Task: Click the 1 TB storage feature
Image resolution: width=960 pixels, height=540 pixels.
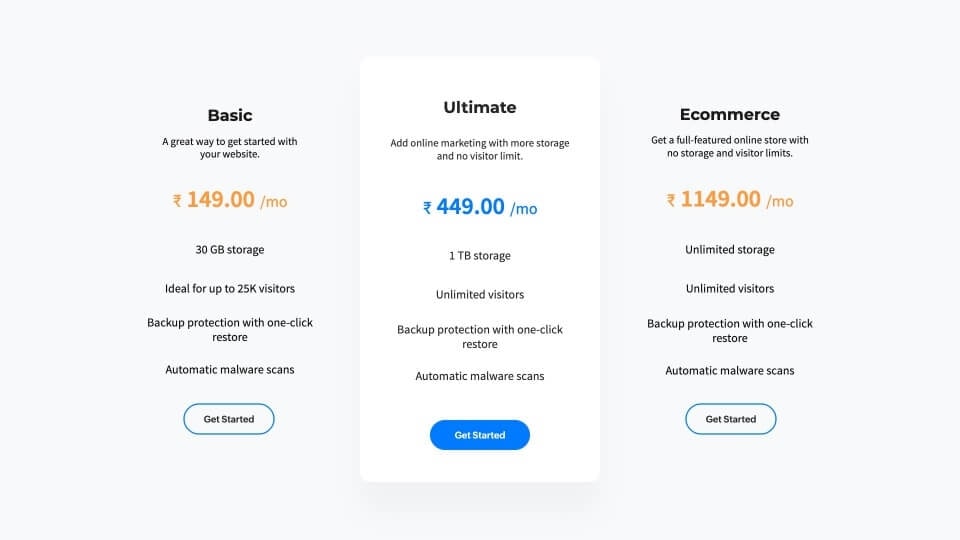Action: coord(479,256)
